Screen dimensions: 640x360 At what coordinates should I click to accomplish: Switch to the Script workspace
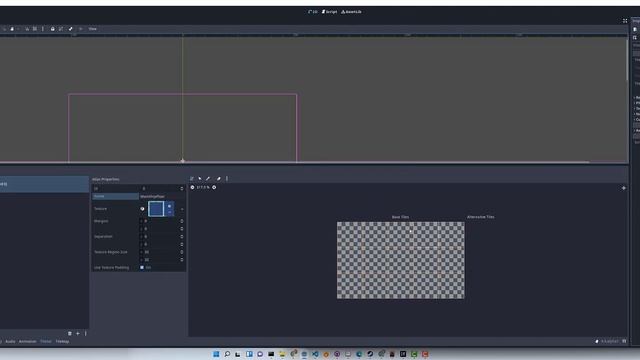pos(330,12)
